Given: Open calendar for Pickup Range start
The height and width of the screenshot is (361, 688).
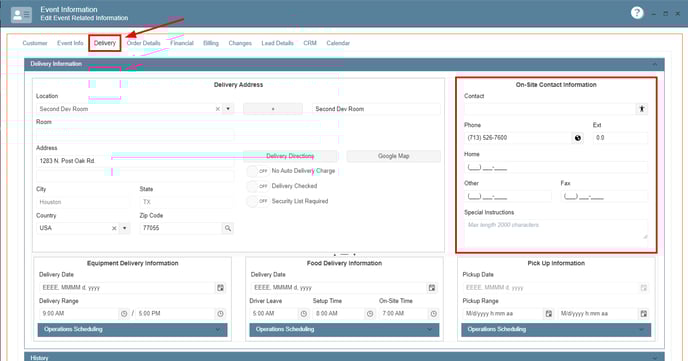Looking at the screenshot, I should coord(548,314).
